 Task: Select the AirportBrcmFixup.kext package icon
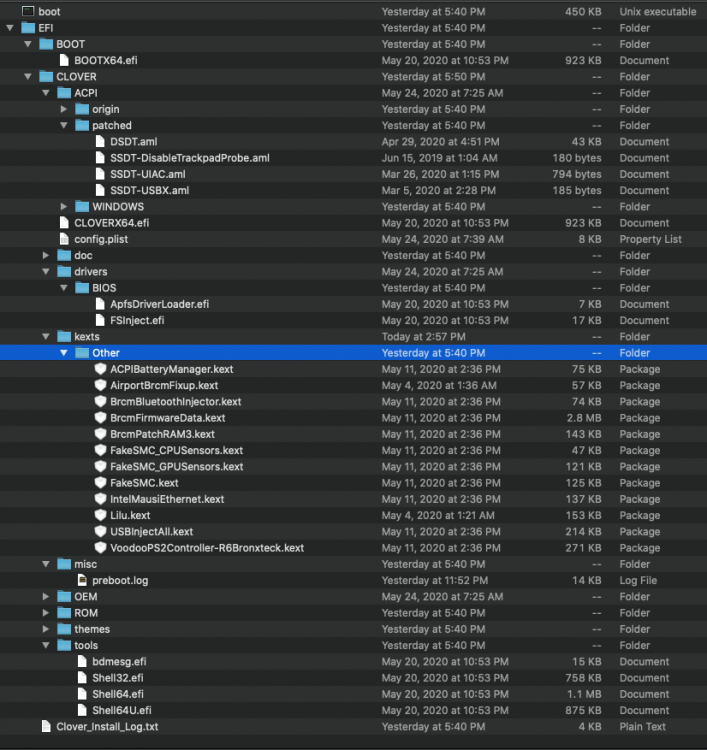click(100, 386)
